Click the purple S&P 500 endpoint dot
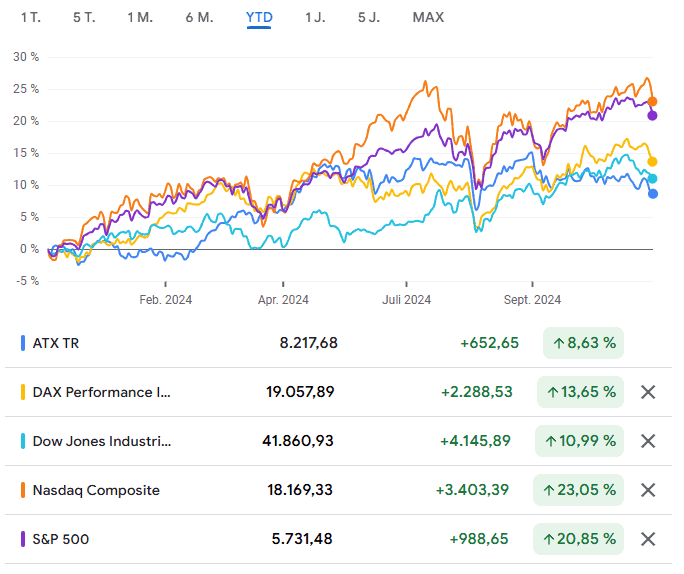 pos(653,115)
